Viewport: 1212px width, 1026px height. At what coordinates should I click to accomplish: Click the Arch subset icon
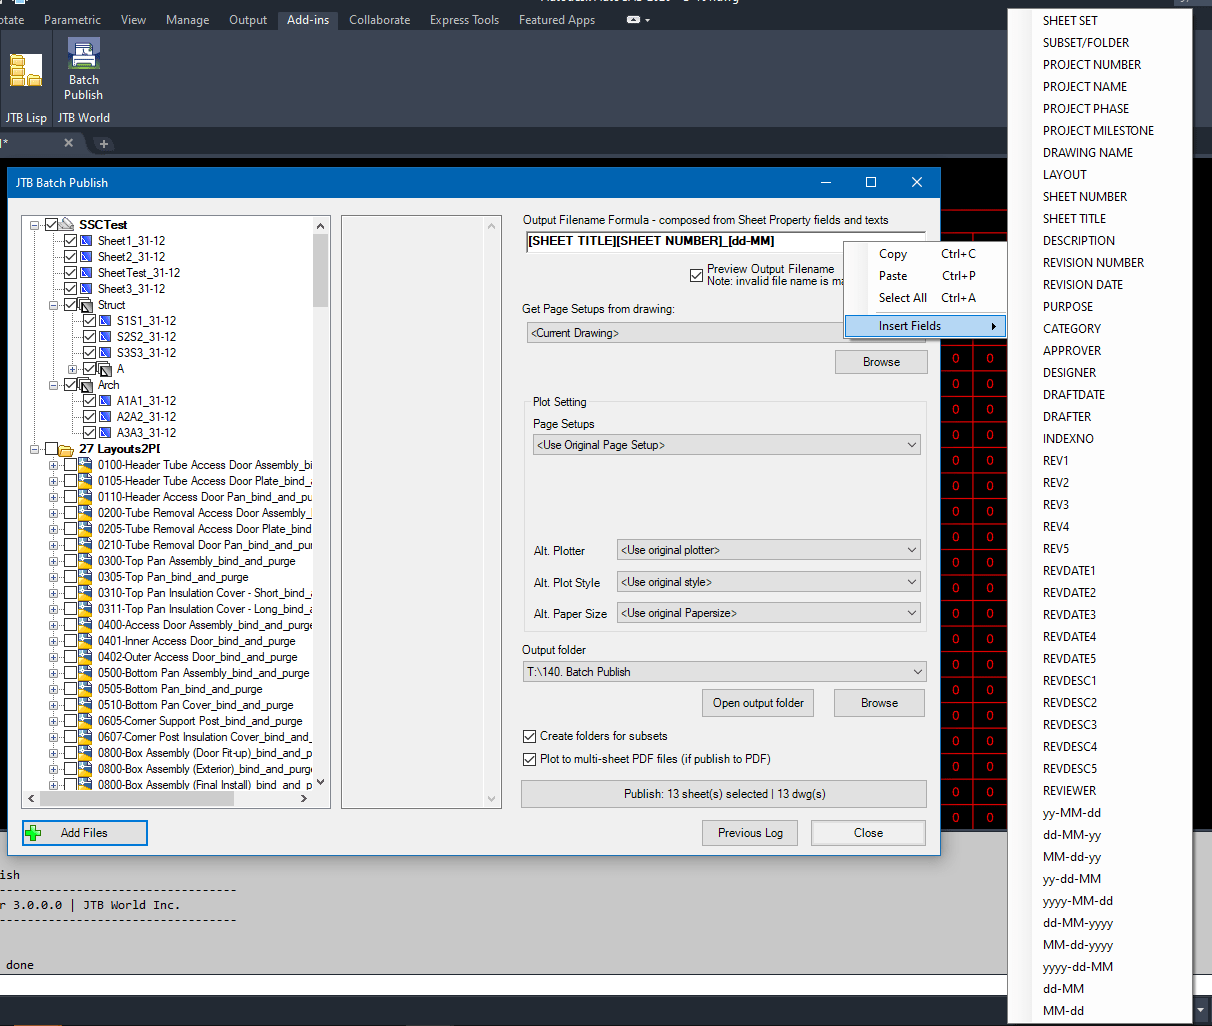[86, 385]
